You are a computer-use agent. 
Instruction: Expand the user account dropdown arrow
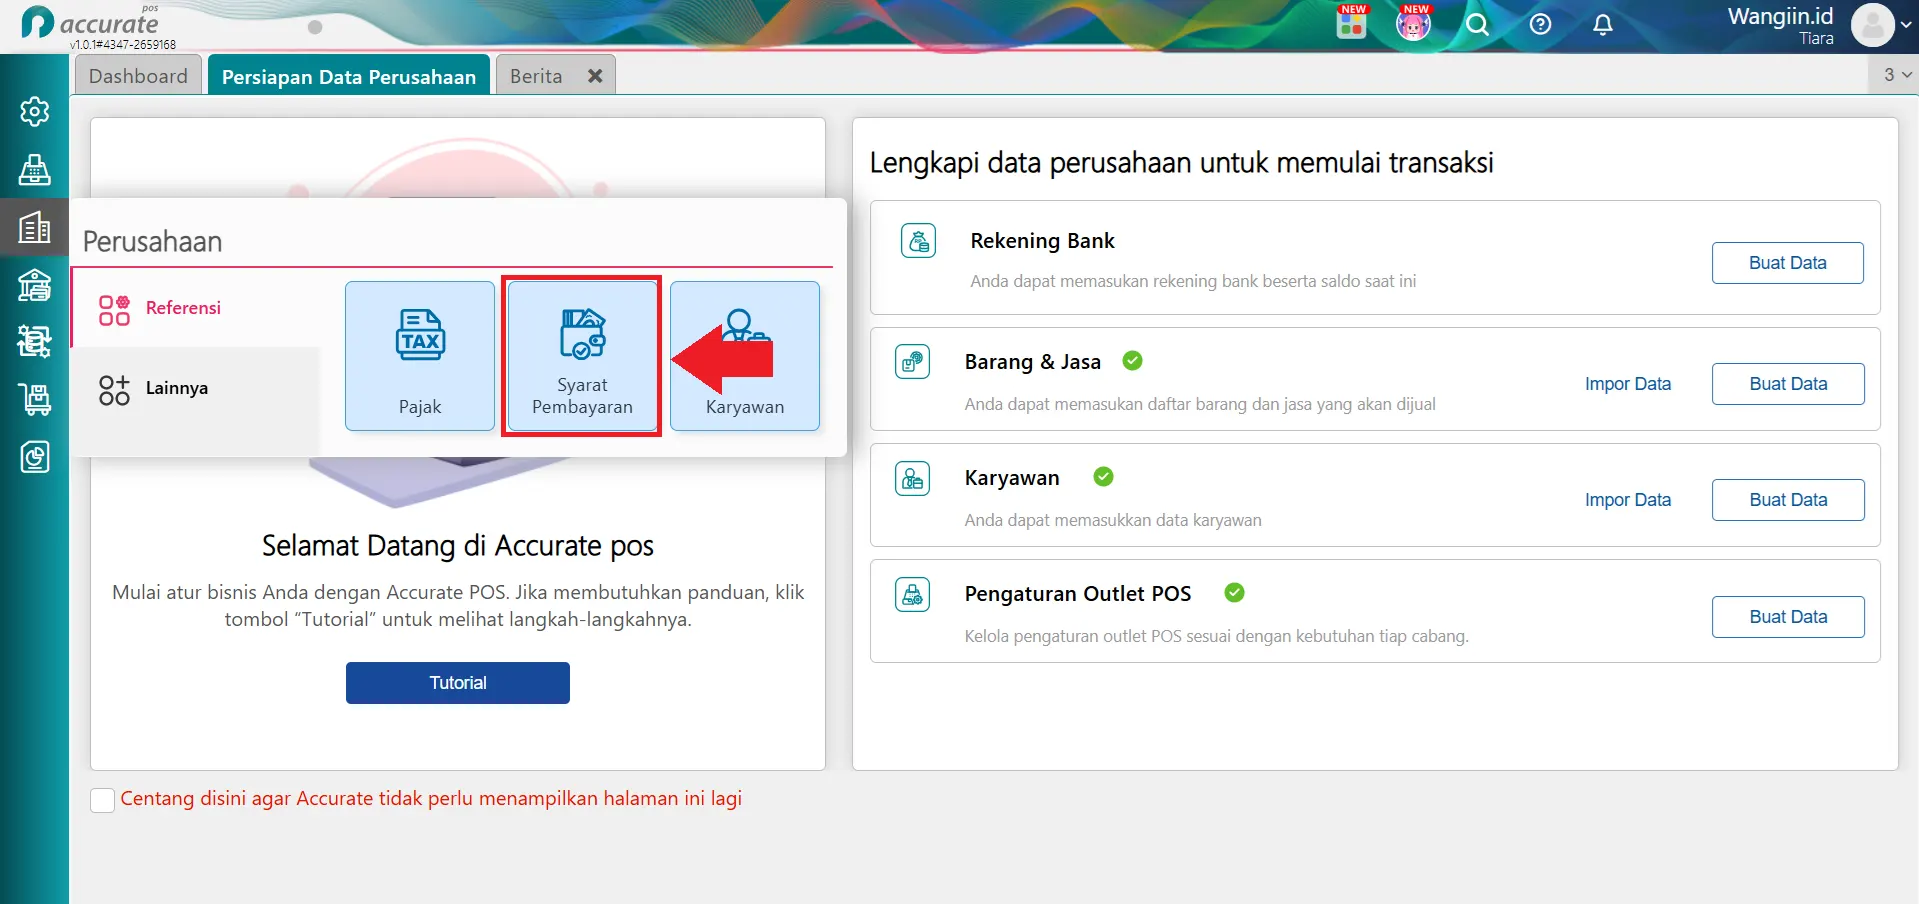(1905, 25)
